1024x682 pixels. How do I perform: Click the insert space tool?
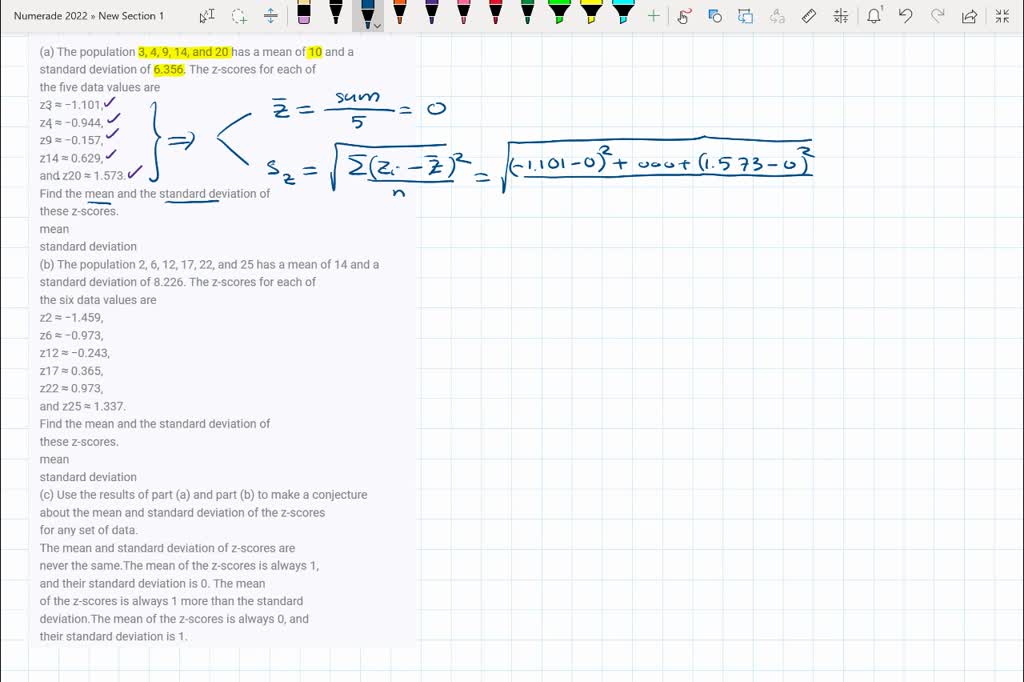pyautogui.click(x=270, y=15)
